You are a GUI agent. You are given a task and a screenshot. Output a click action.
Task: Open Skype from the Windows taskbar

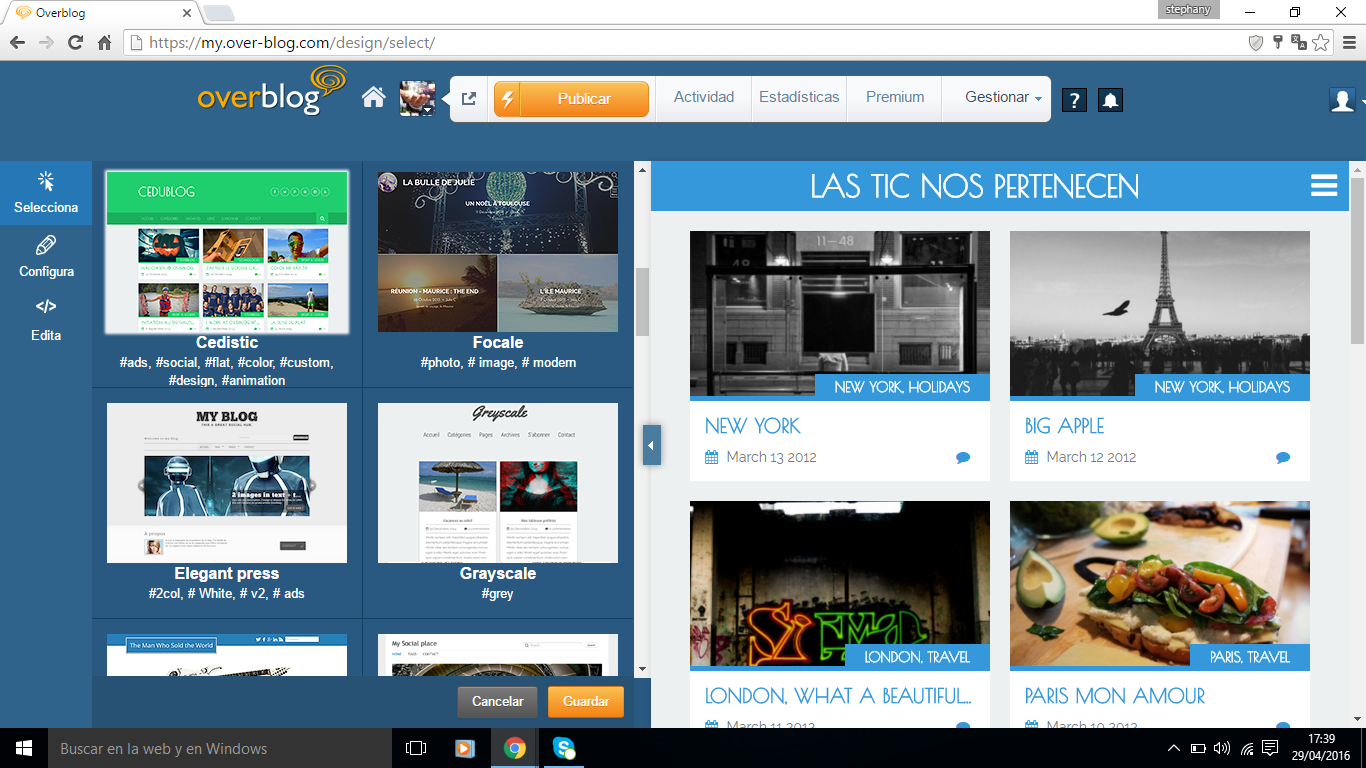click(x=564, y=748)
